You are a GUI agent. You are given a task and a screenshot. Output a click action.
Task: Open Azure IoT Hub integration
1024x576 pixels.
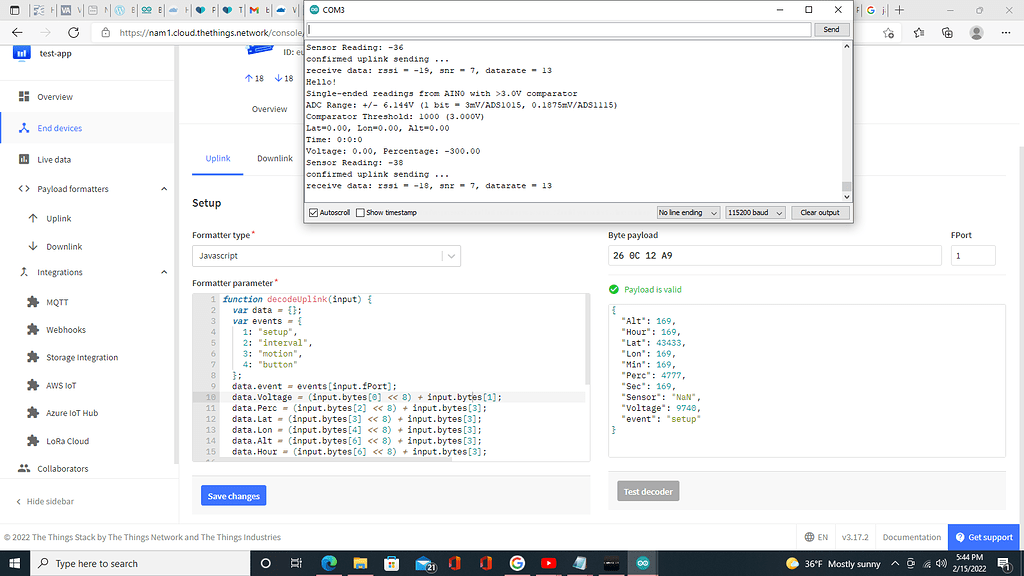point(72,413)
